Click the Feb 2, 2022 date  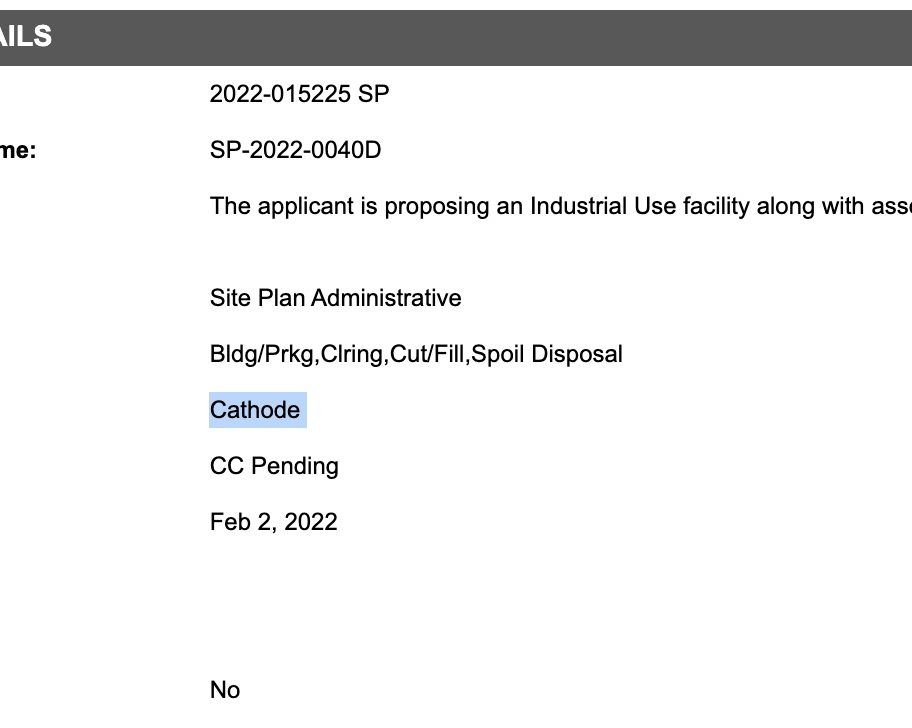coord(273,522)
